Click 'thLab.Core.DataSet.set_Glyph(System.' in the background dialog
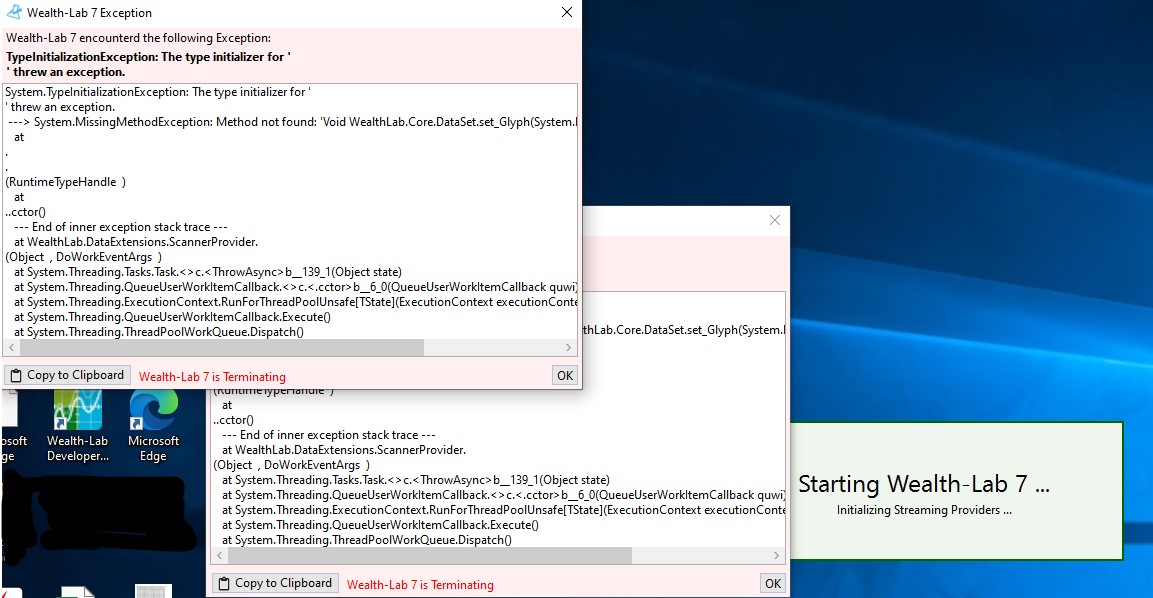The height and width of the screenshot is (598, 1153). pyautogui.click(x=684, y=330)
